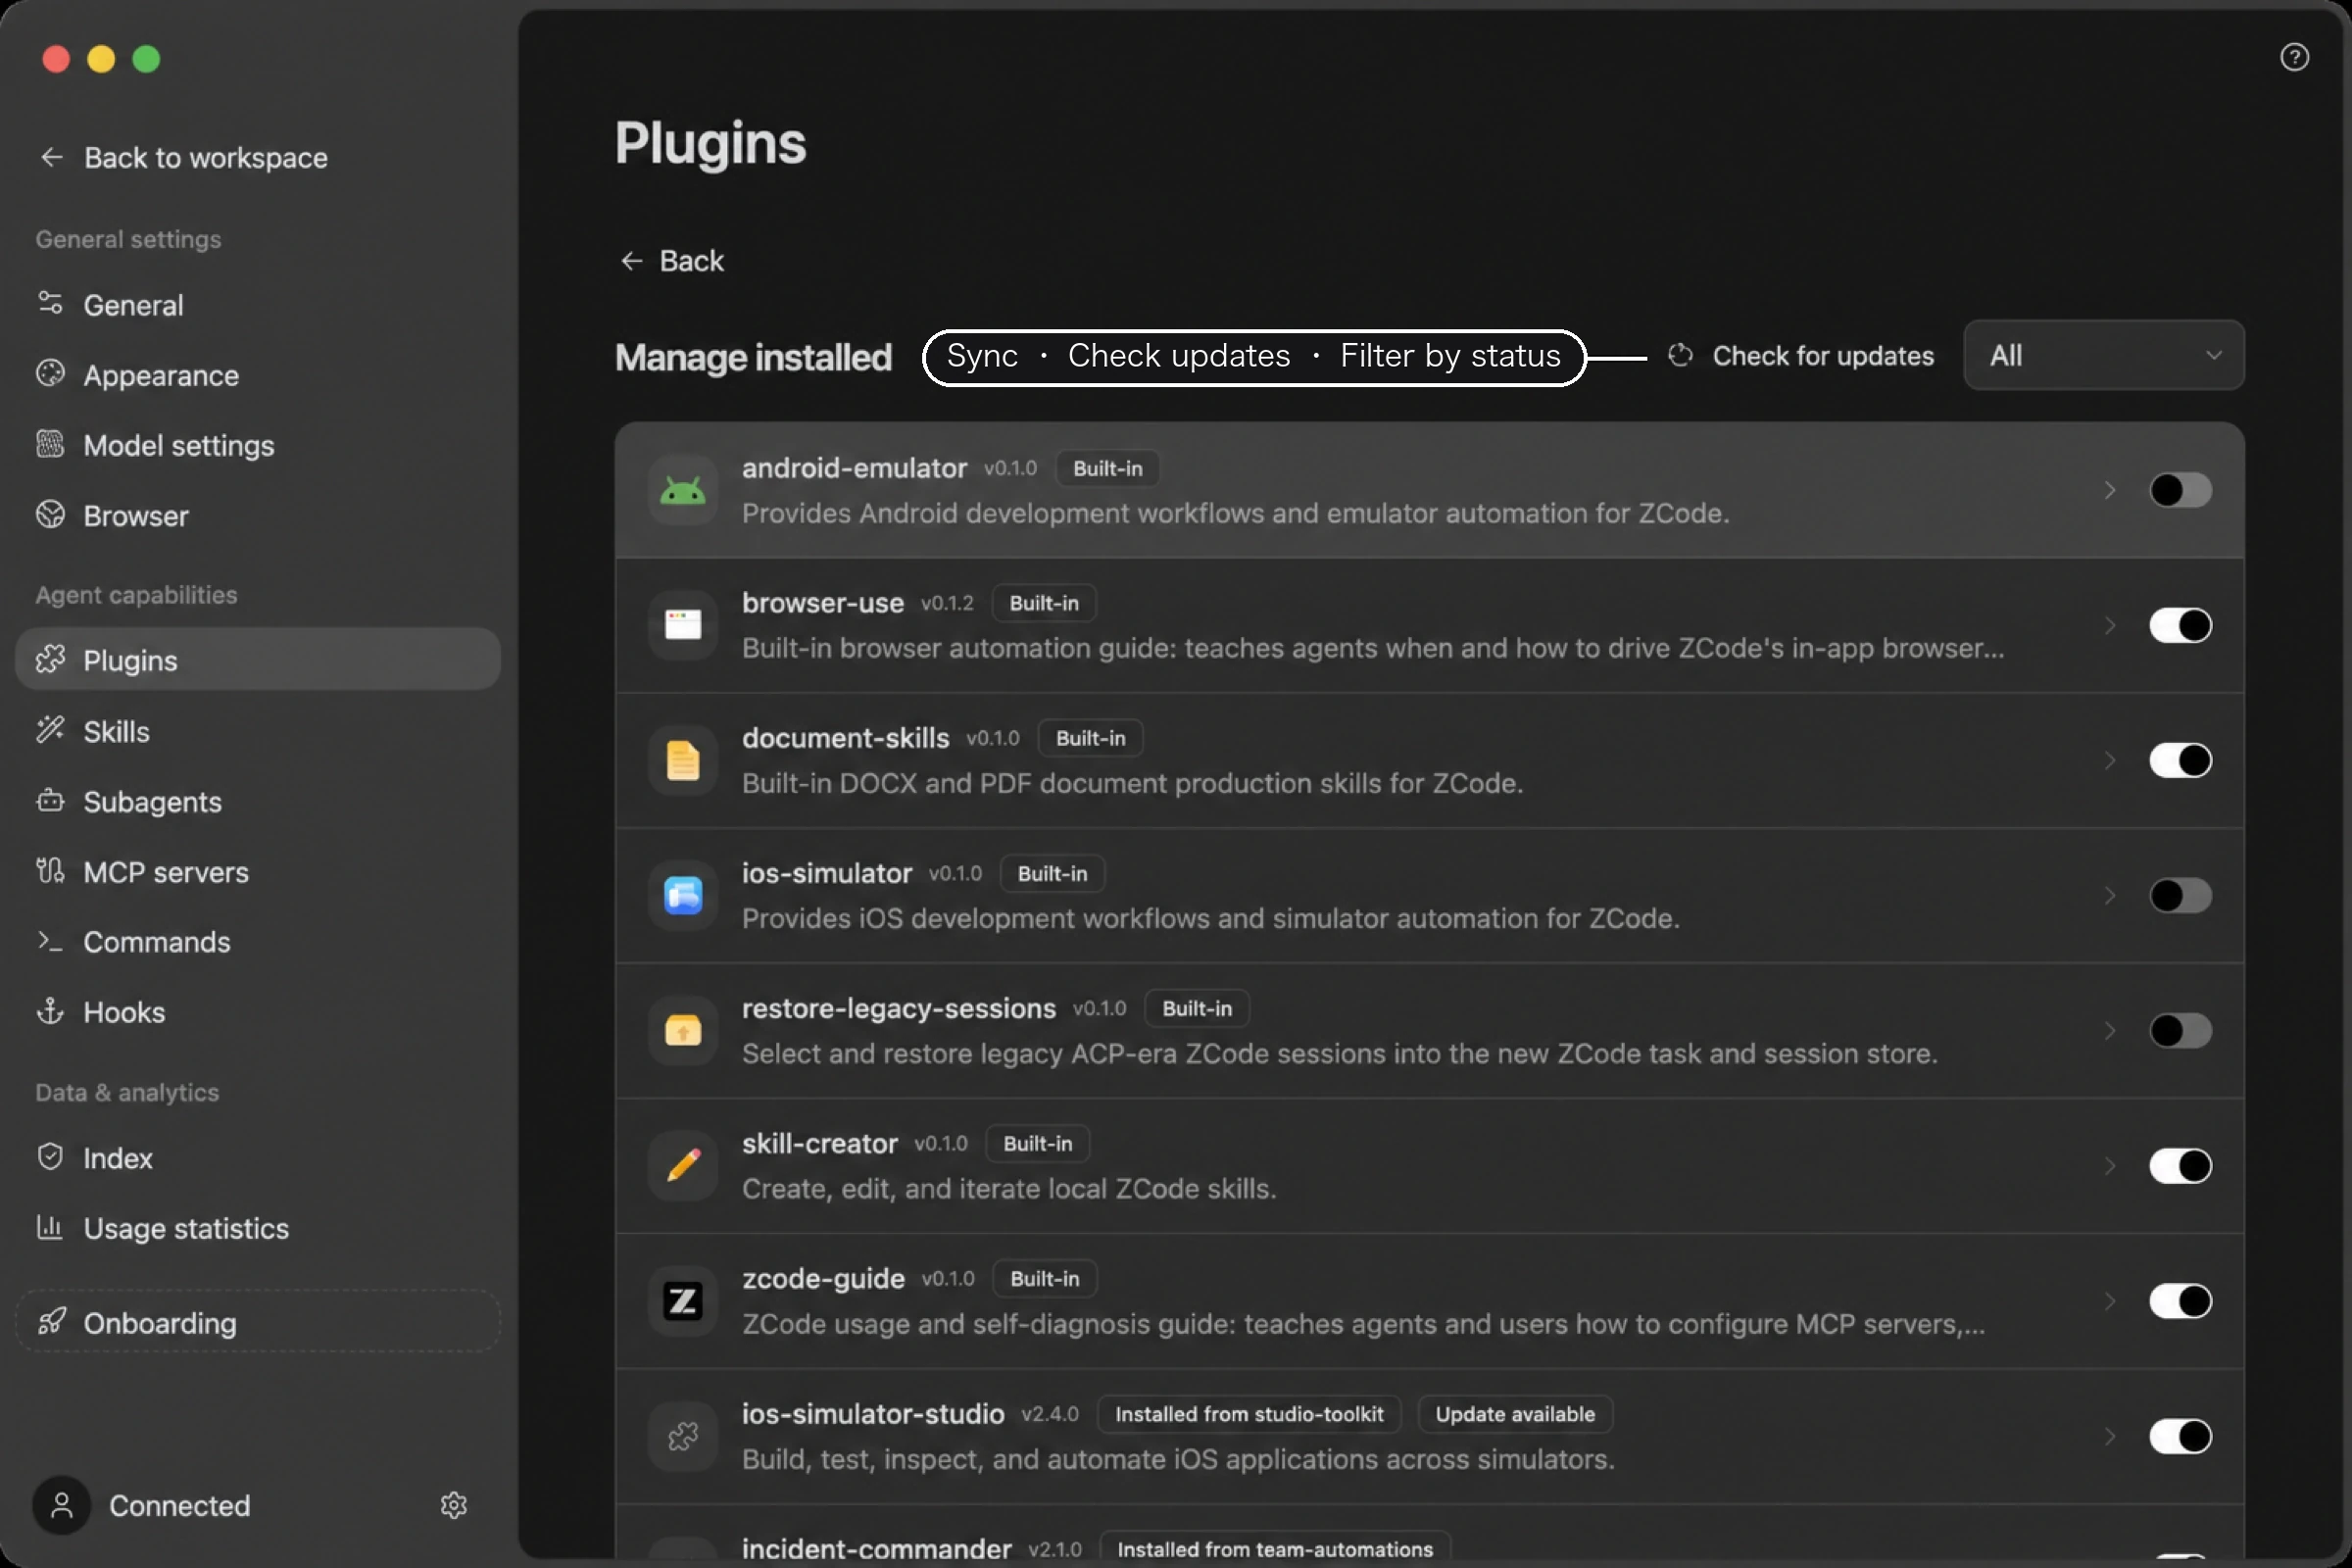The height and width of the screenshot is (1568, 2352).
Task: Click the restore-legacy-sessions plugin icon
Action: [683, 1030]
